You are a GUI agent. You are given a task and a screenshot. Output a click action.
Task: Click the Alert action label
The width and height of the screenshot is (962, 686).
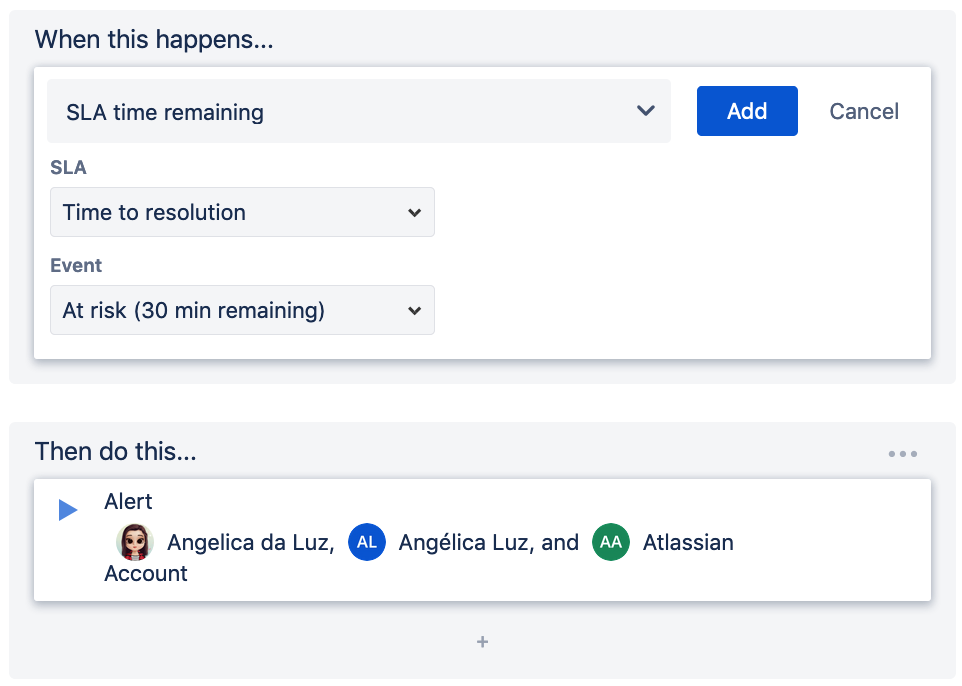tap(128, 500)
